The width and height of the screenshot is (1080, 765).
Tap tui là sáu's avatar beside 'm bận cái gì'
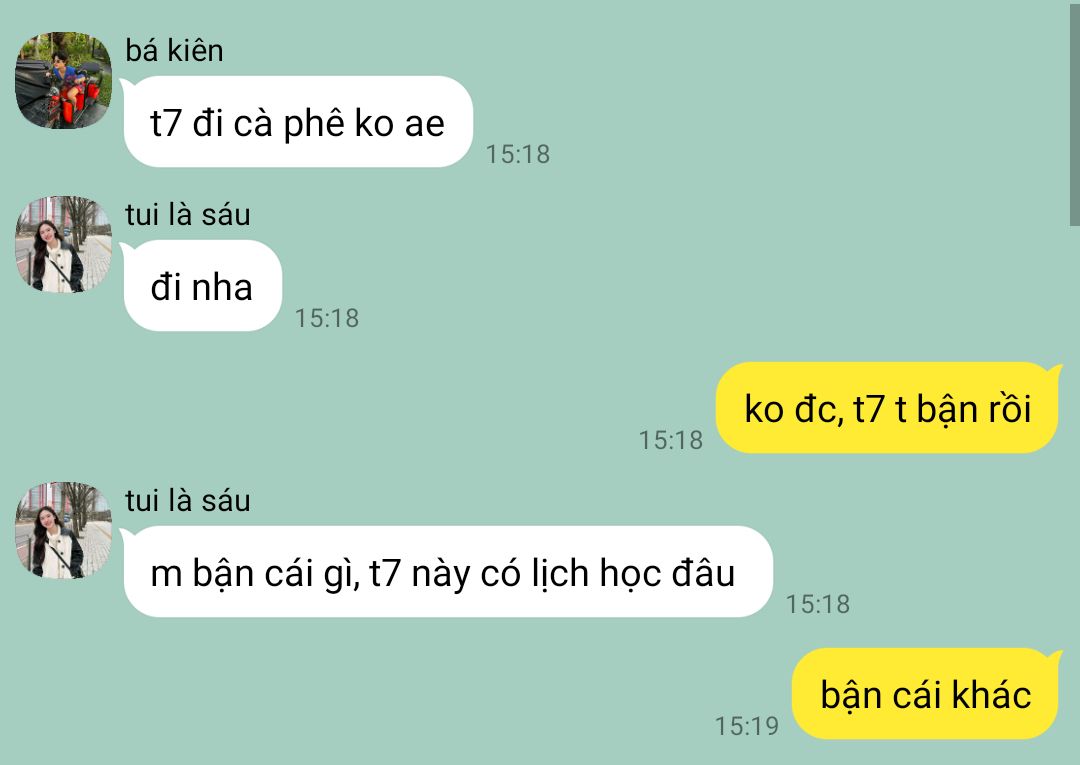63,530
